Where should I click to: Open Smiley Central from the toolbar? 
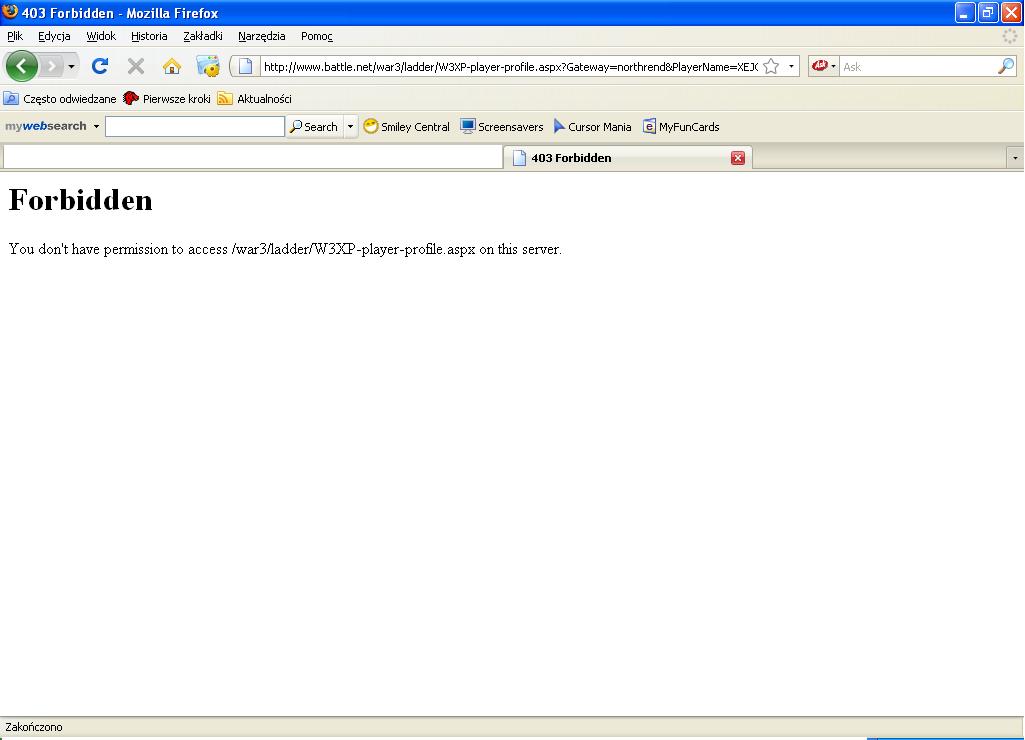(x=406, y=127)
